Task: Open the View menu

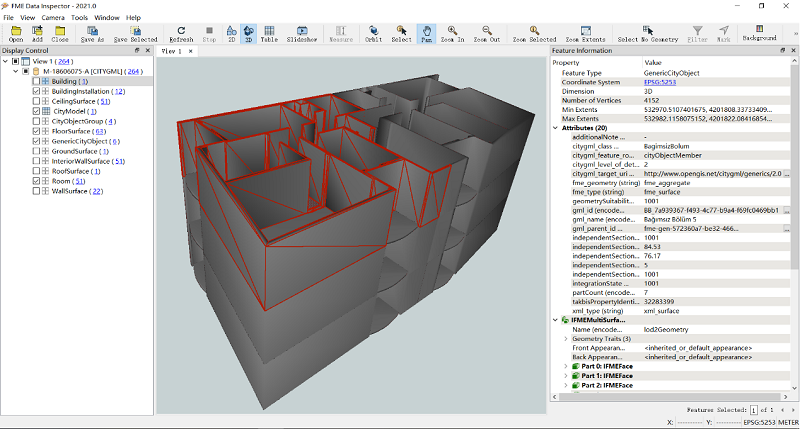Action: coord(28,17)
